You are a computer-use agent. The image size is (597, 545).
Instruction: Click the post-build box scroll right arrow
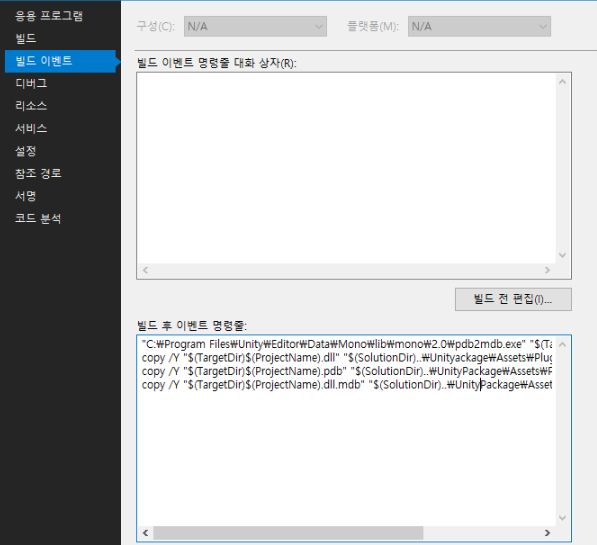pyautogui.click(x=548, y=533)
